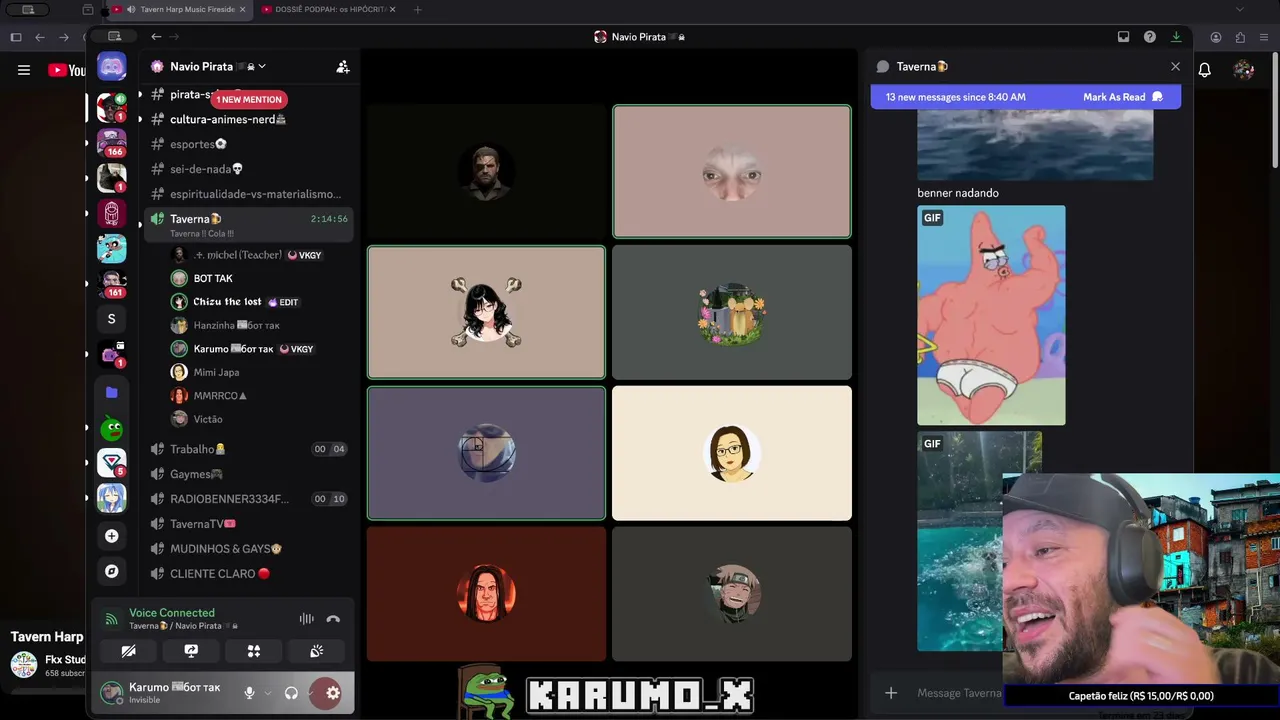This screenshot has width=1280, height=720.
Task: Open the YouTube account avatar menu
Action: click(x=1244, y=70)
